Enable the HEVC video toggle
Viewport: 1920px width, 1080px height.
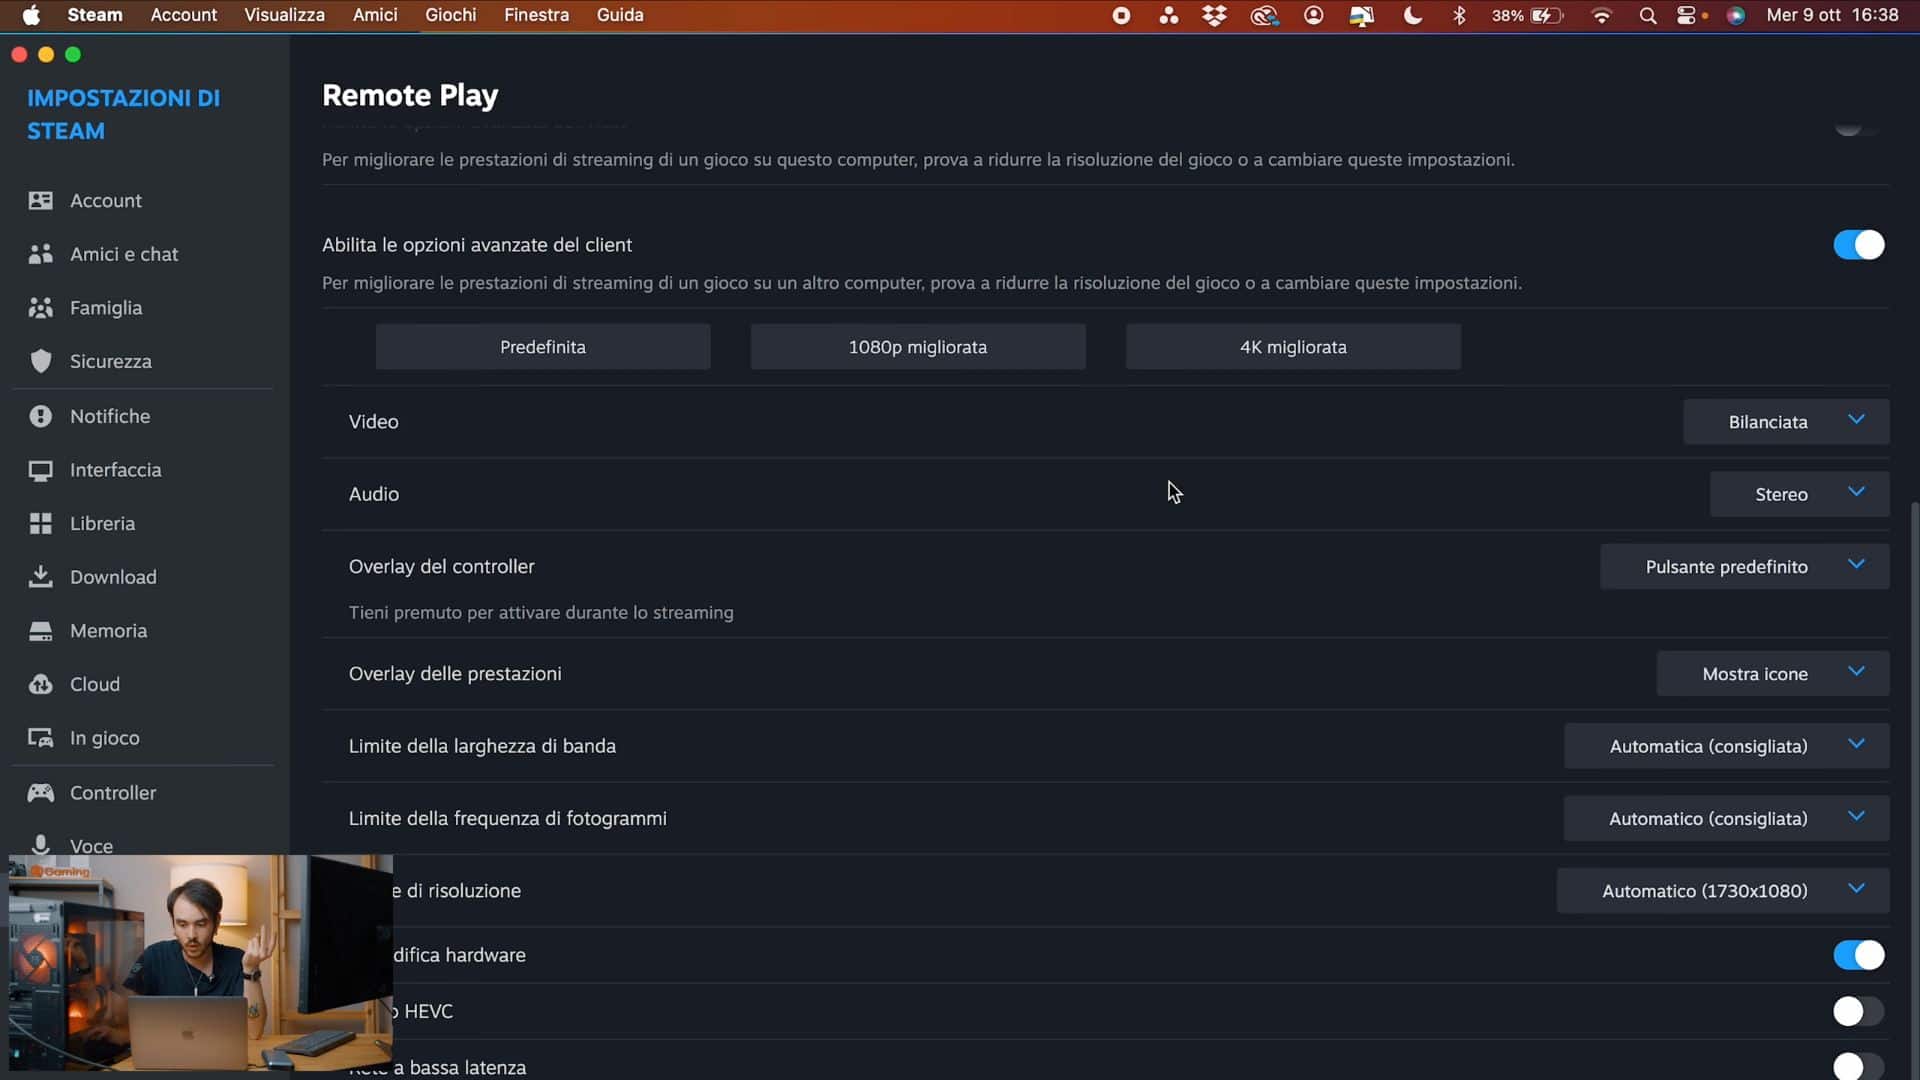point(1858,1011)
